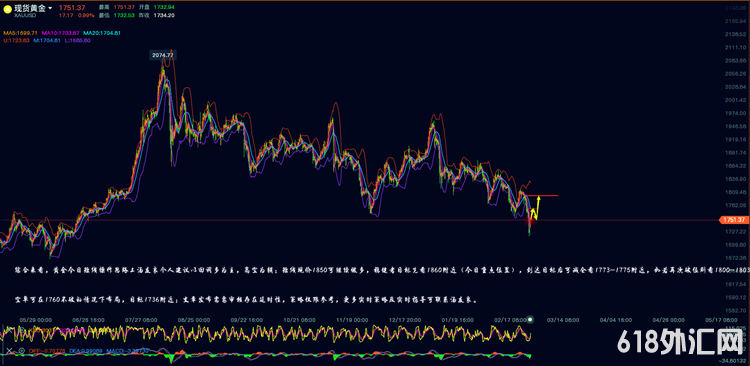Image resolution: width=750 pixels, height=366 pixels.
Task: Click the yellow arrow drawing on chart
Action: pos(536,209)
